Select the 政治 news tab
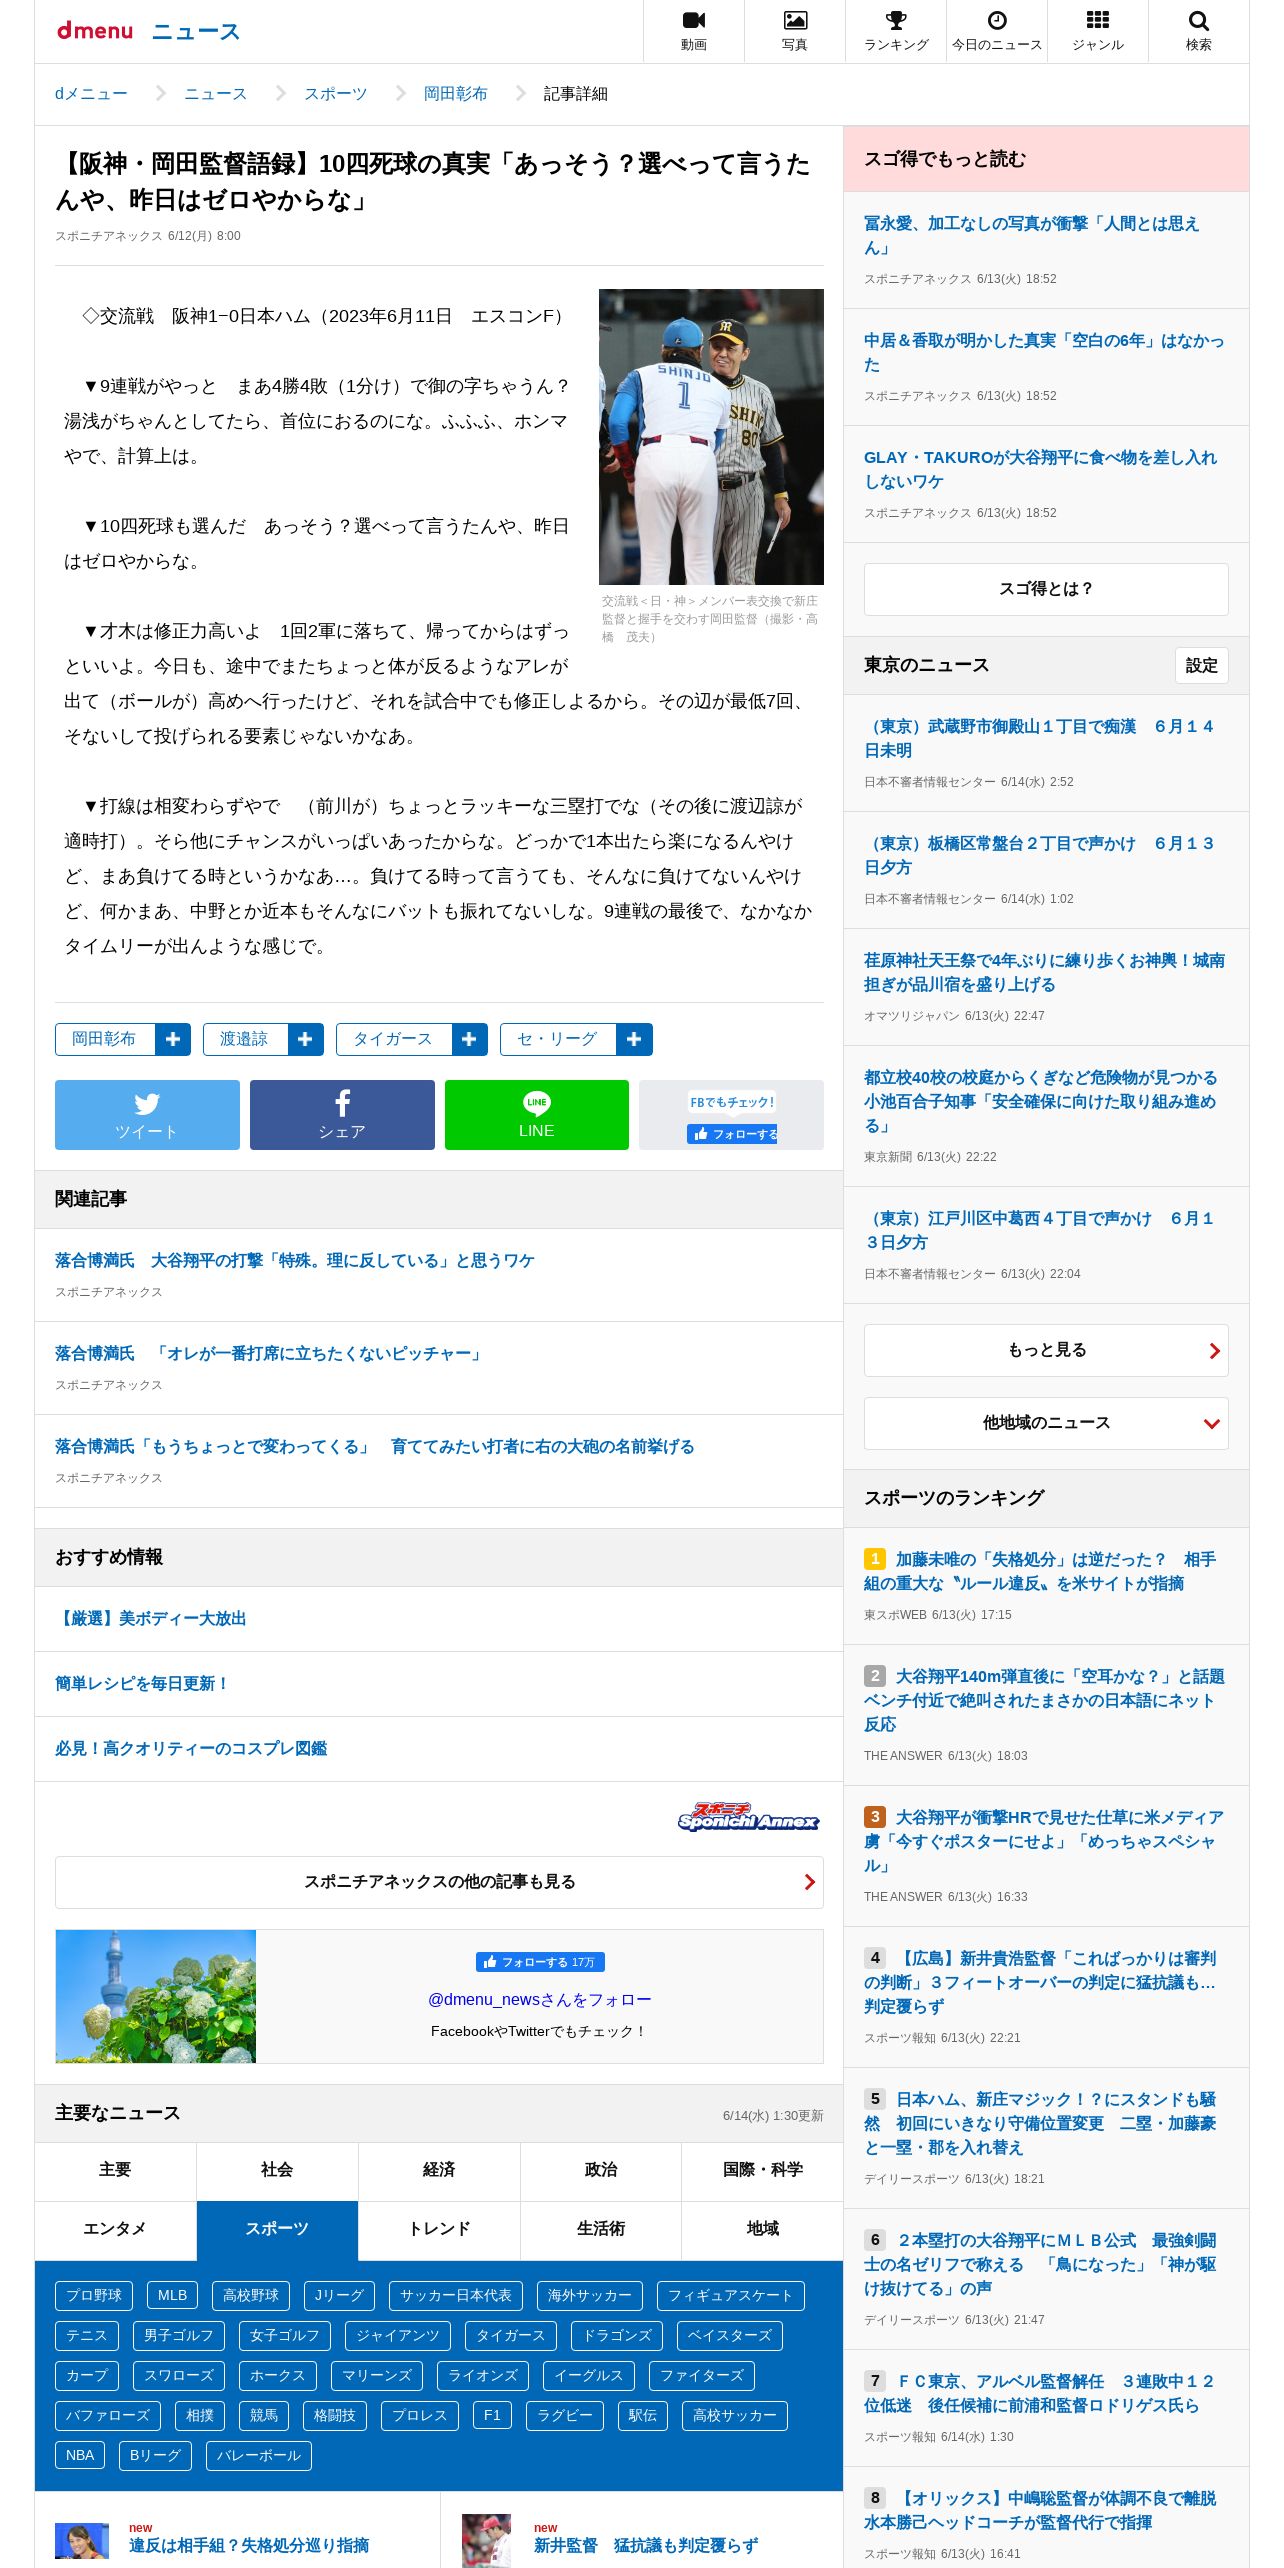This screenshot has height=2568, width=1284. click(x=601, y=2169)
